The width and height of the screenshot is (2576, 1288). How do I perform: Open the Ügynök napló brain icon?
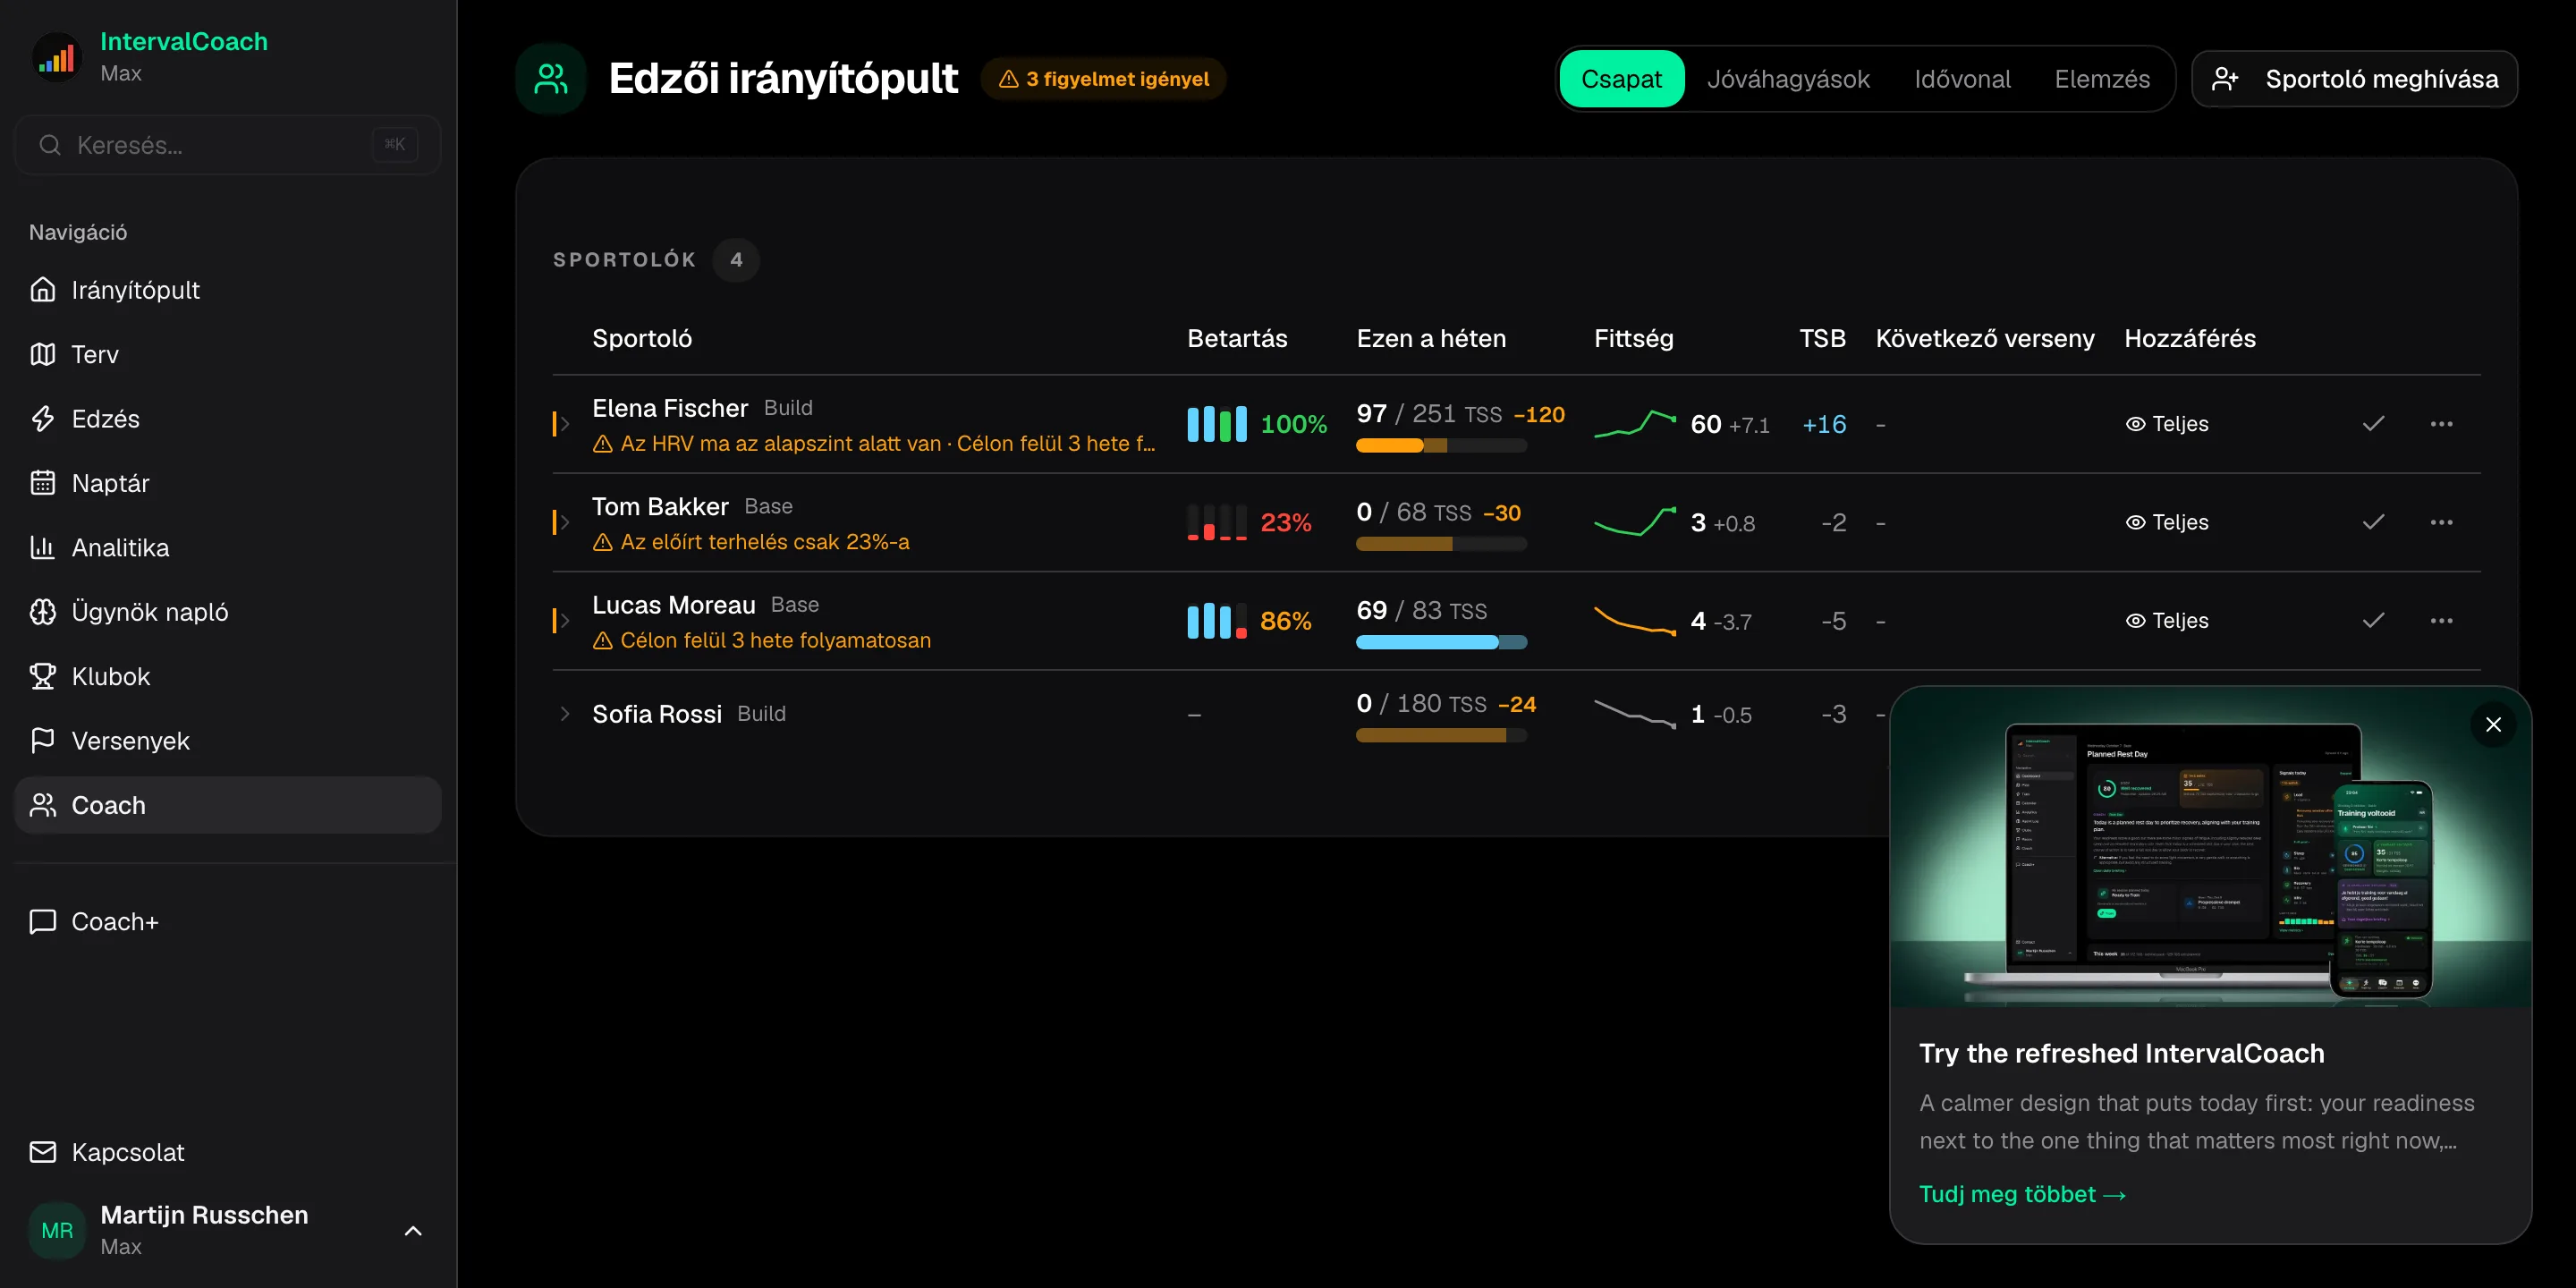pyautogui.click(x=42, y=611)
